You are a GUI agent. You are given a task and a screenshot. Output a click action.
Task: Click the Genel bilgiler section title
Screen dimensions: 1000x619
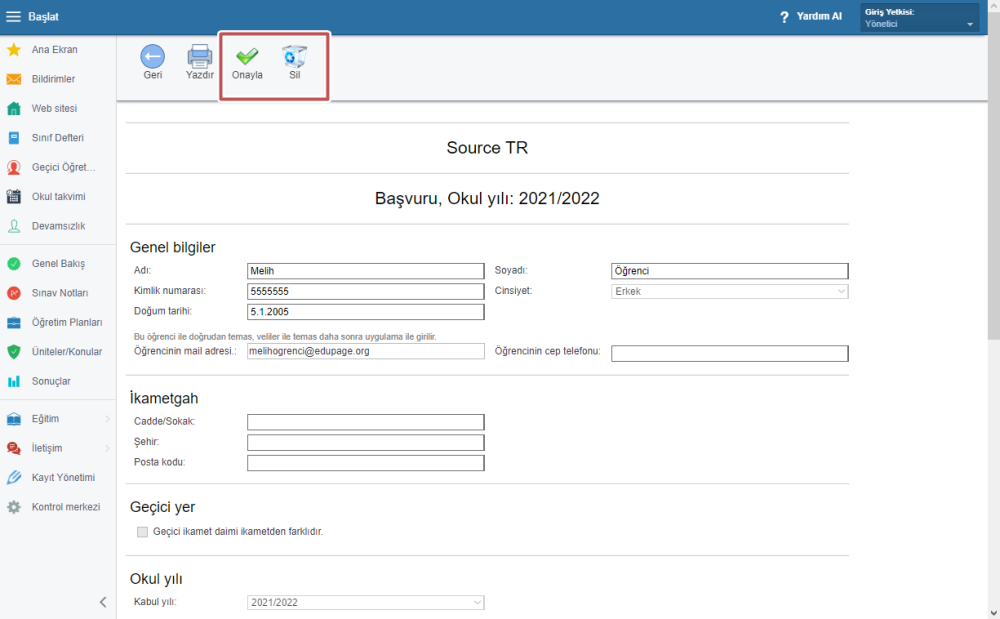tap(173, 247)
